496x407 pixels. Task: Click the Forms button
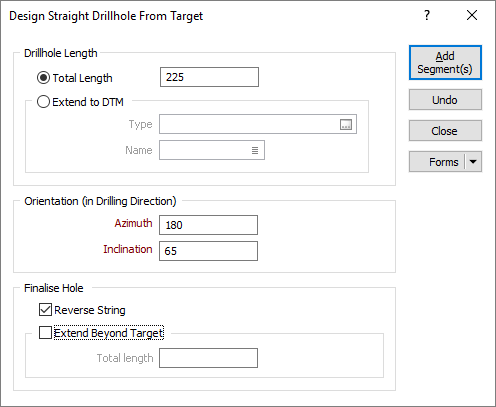click(437, 162)
